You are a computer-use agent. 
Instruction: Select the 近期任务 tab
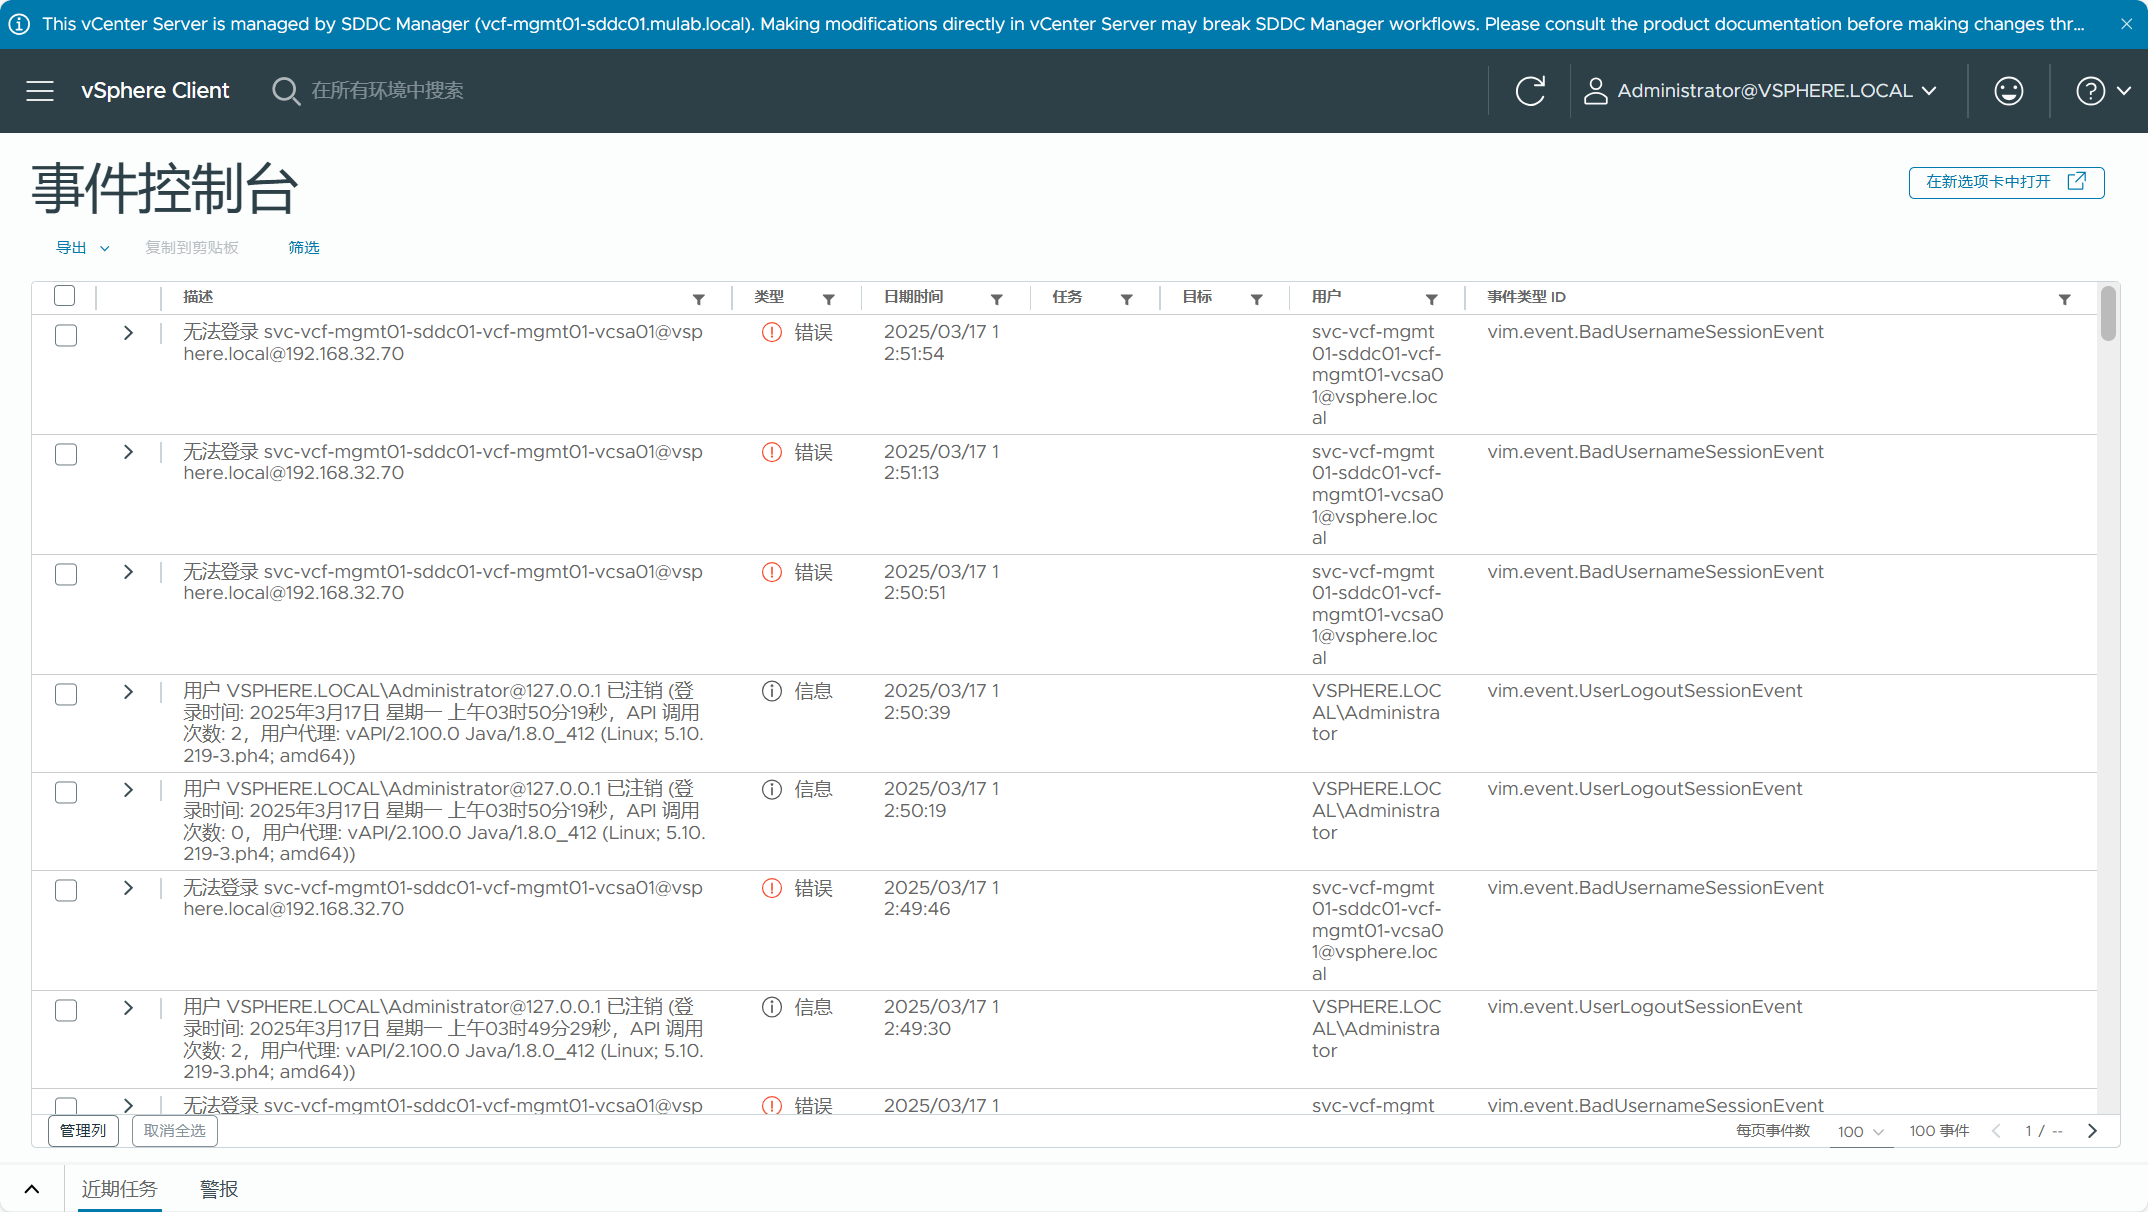click(x=120, y=1188)
